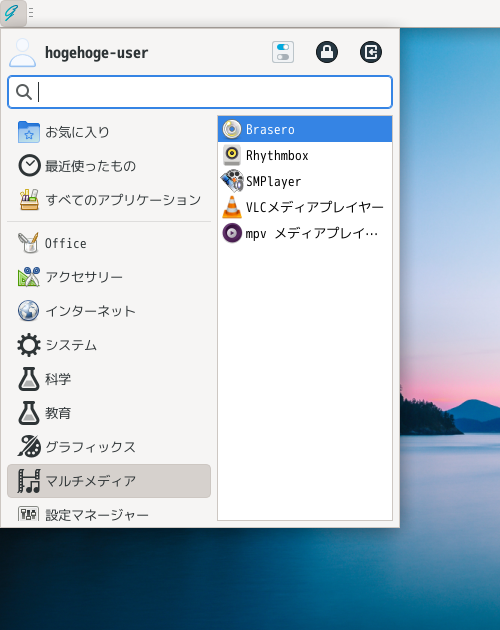Screen dimensions: 500x630
Task: Launch VLCメディアプレイヤー
Action: pyautogui.click(x=305, y=207)
